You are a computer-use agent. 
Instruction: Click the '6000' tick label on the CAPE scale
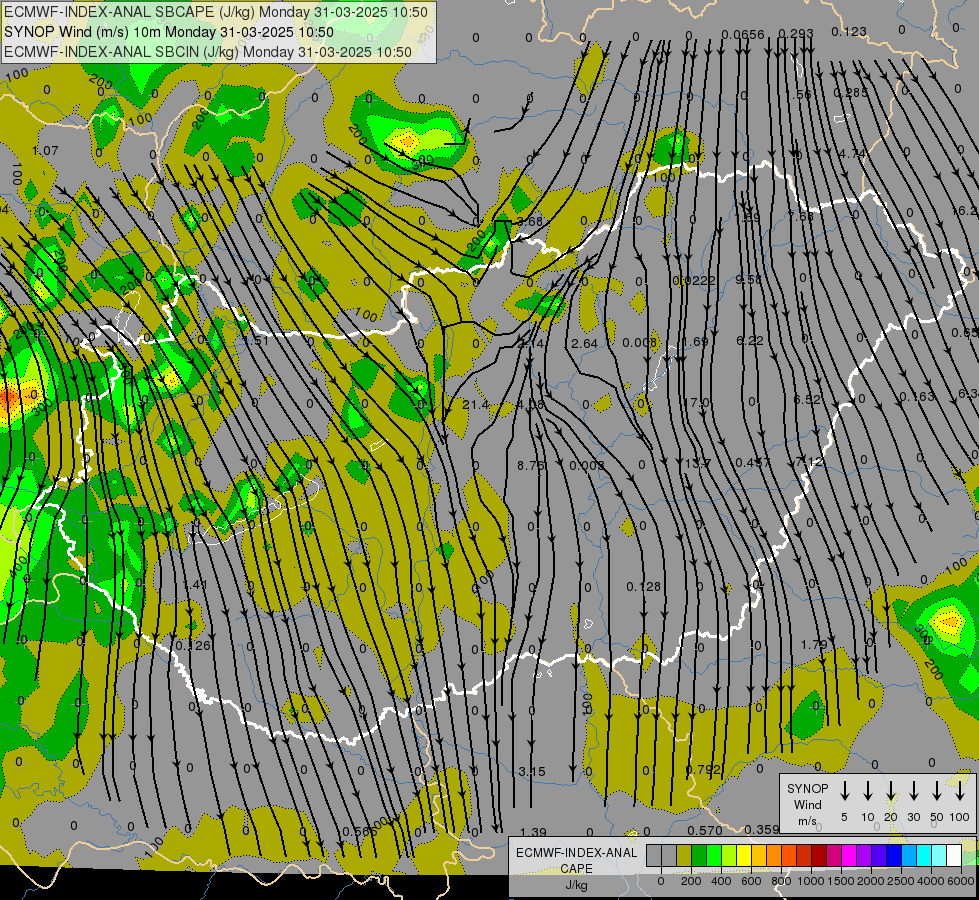[962, 881]
